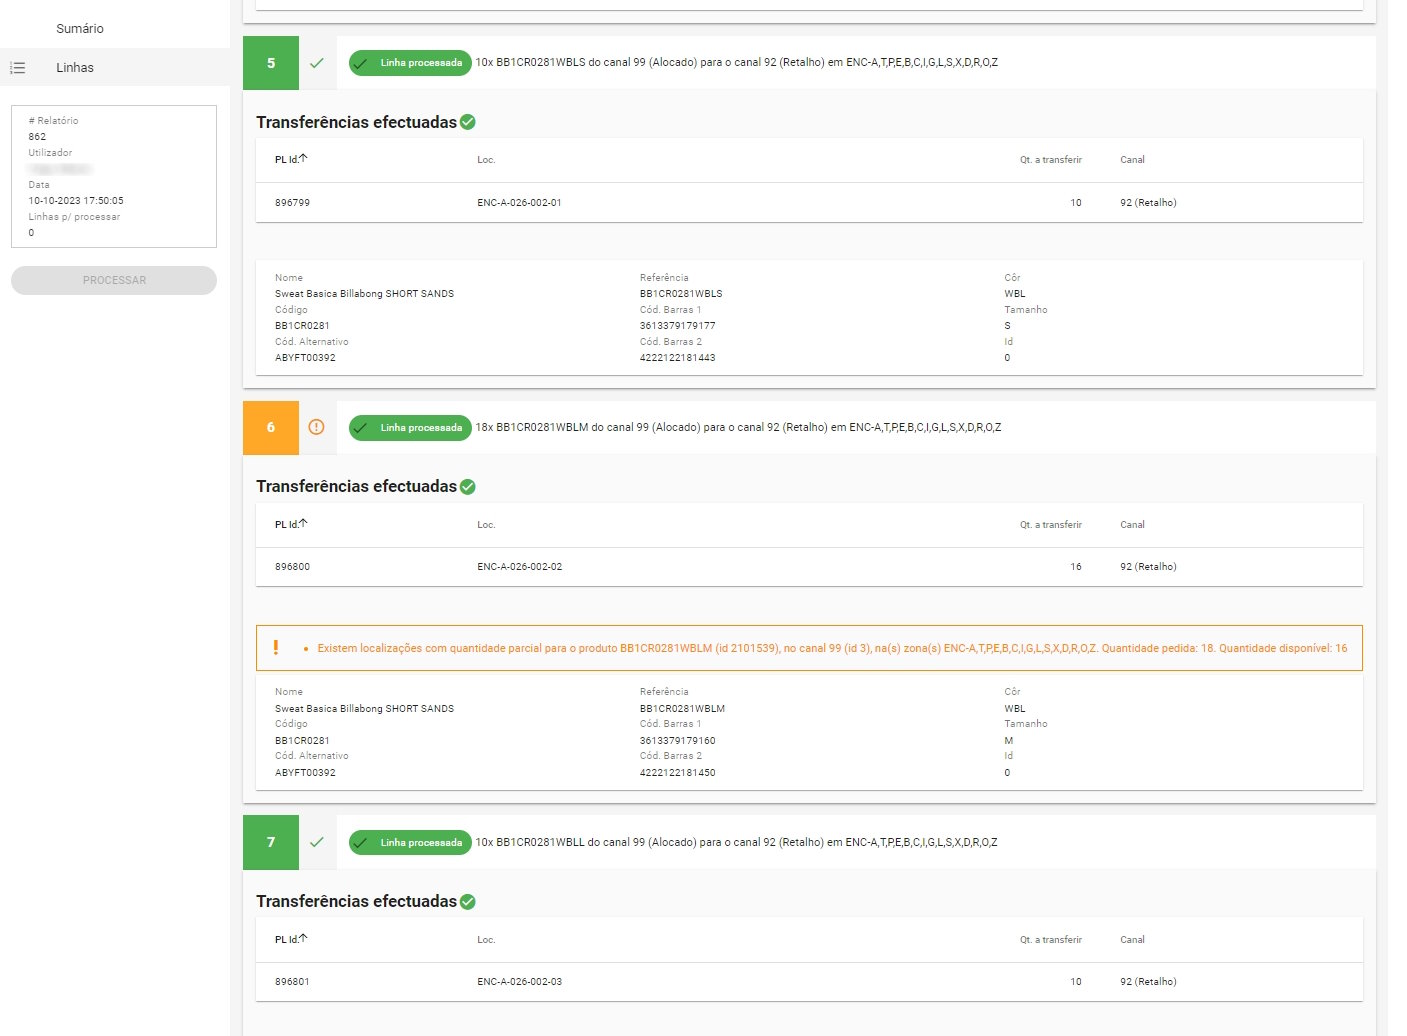
Task: Click the green line number 5 badge
Action: (x=271, y=63)
